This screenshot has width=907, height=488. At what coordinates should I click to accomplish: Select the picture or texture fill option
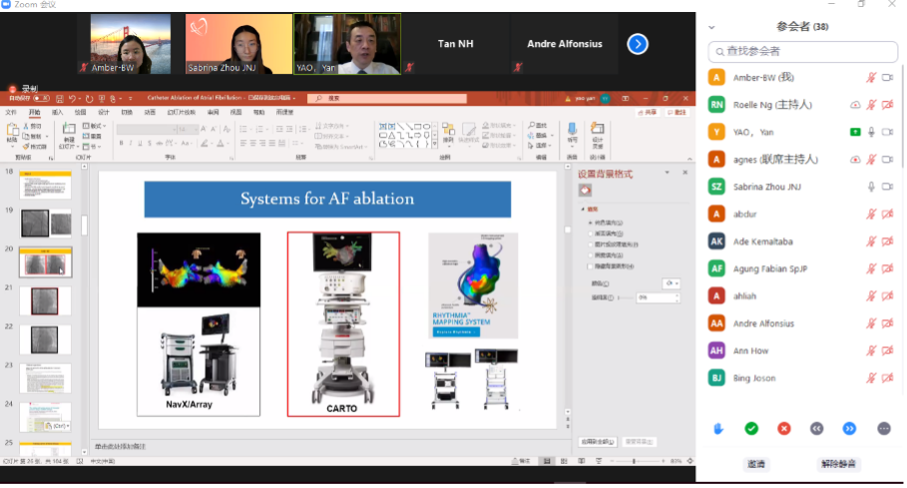click(x=591, y=245)
